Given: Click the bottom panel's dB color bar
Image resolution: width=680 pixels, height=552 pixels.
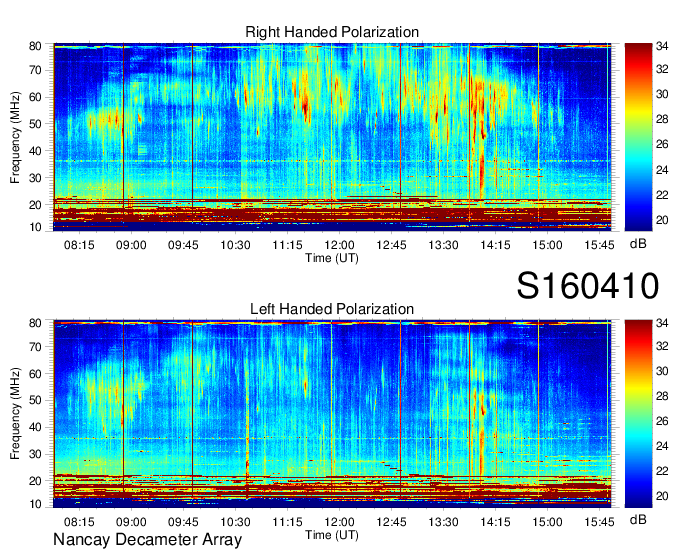Looking at the screenshot, I should point(638,413).
